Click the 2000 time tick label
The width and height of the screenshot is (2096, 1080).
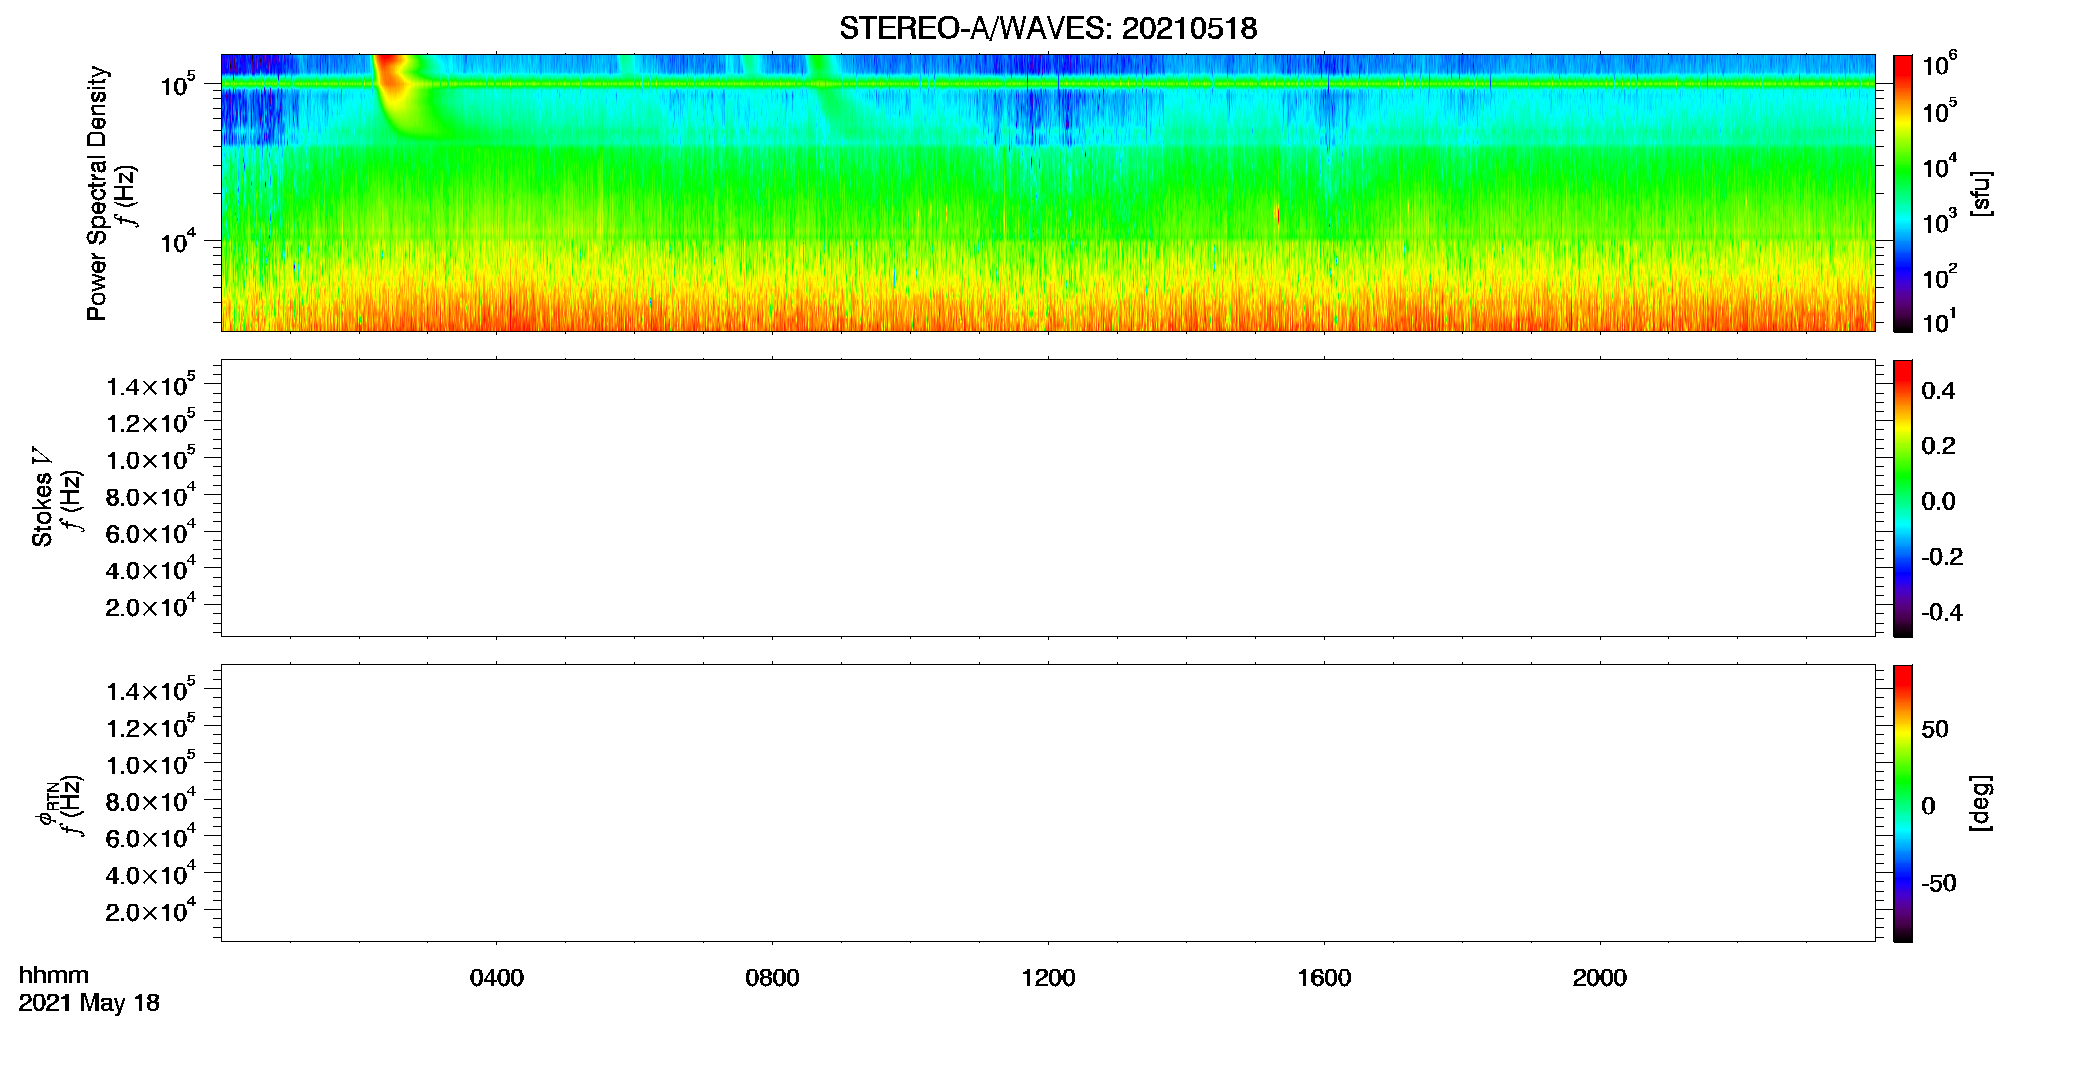point(1600,977)
